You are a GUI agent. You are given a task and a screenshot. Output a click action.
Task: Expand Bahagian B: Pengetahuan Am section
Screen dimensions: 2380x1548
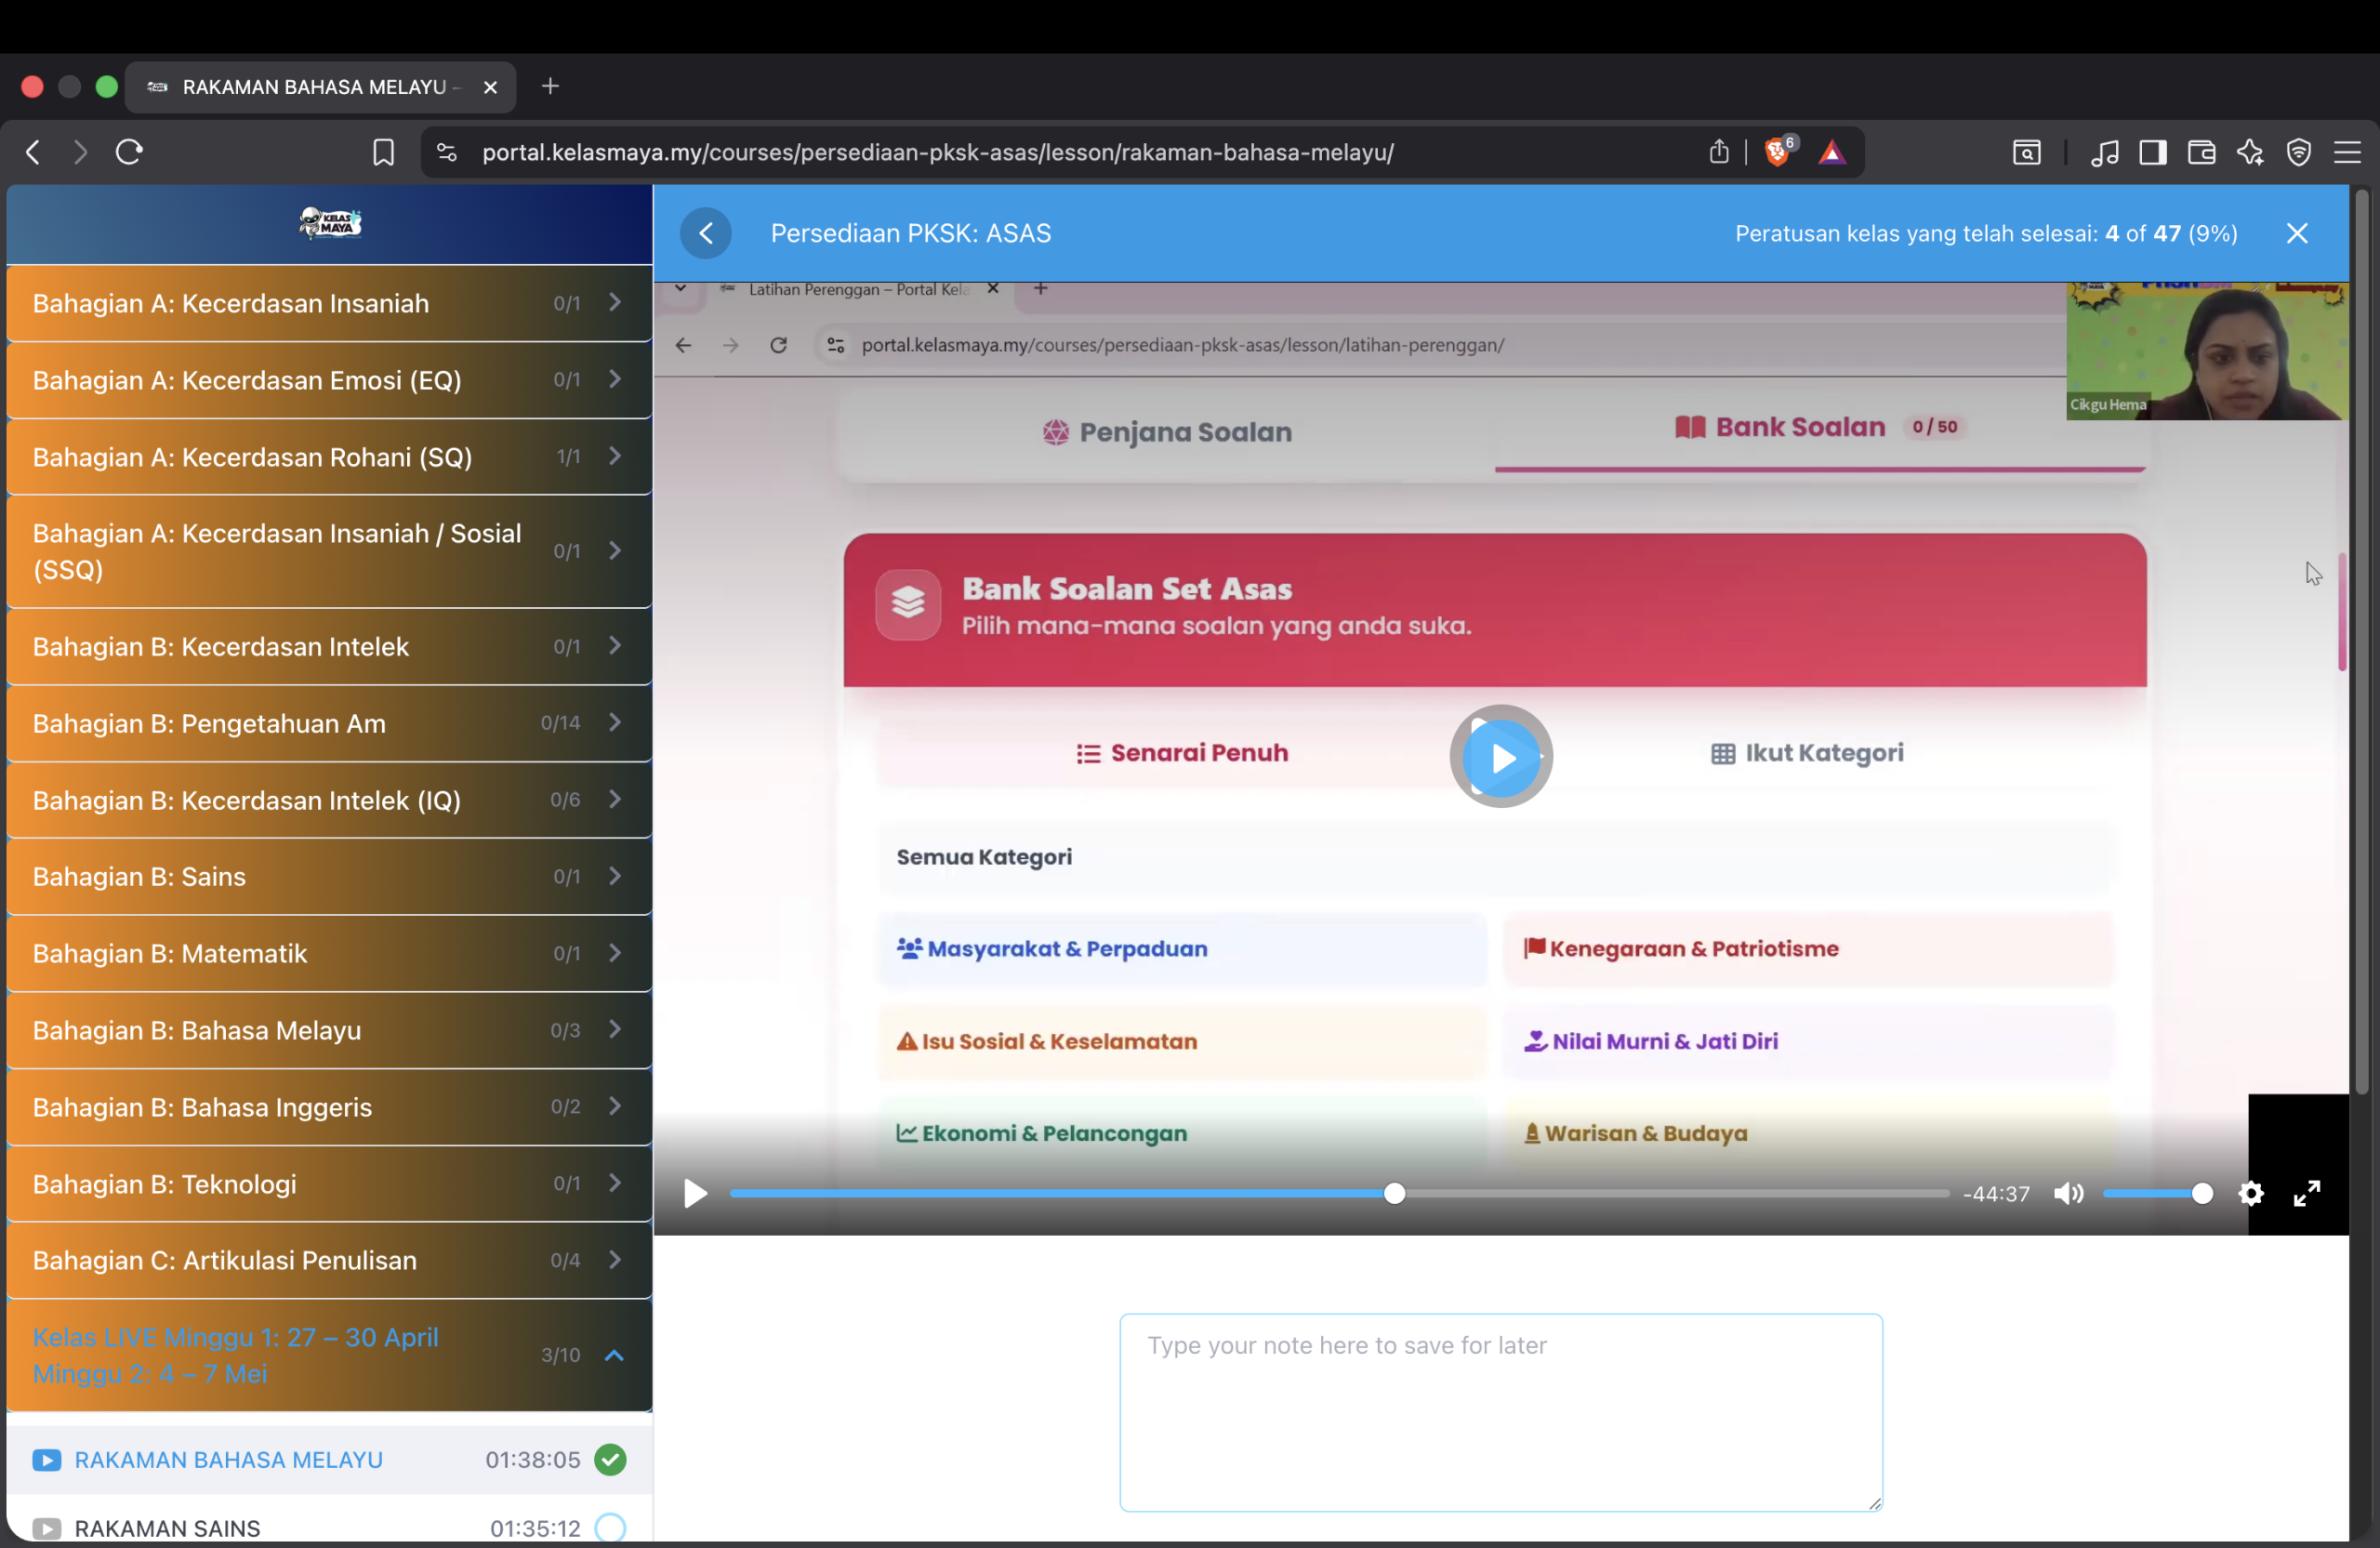coord(329,723)
